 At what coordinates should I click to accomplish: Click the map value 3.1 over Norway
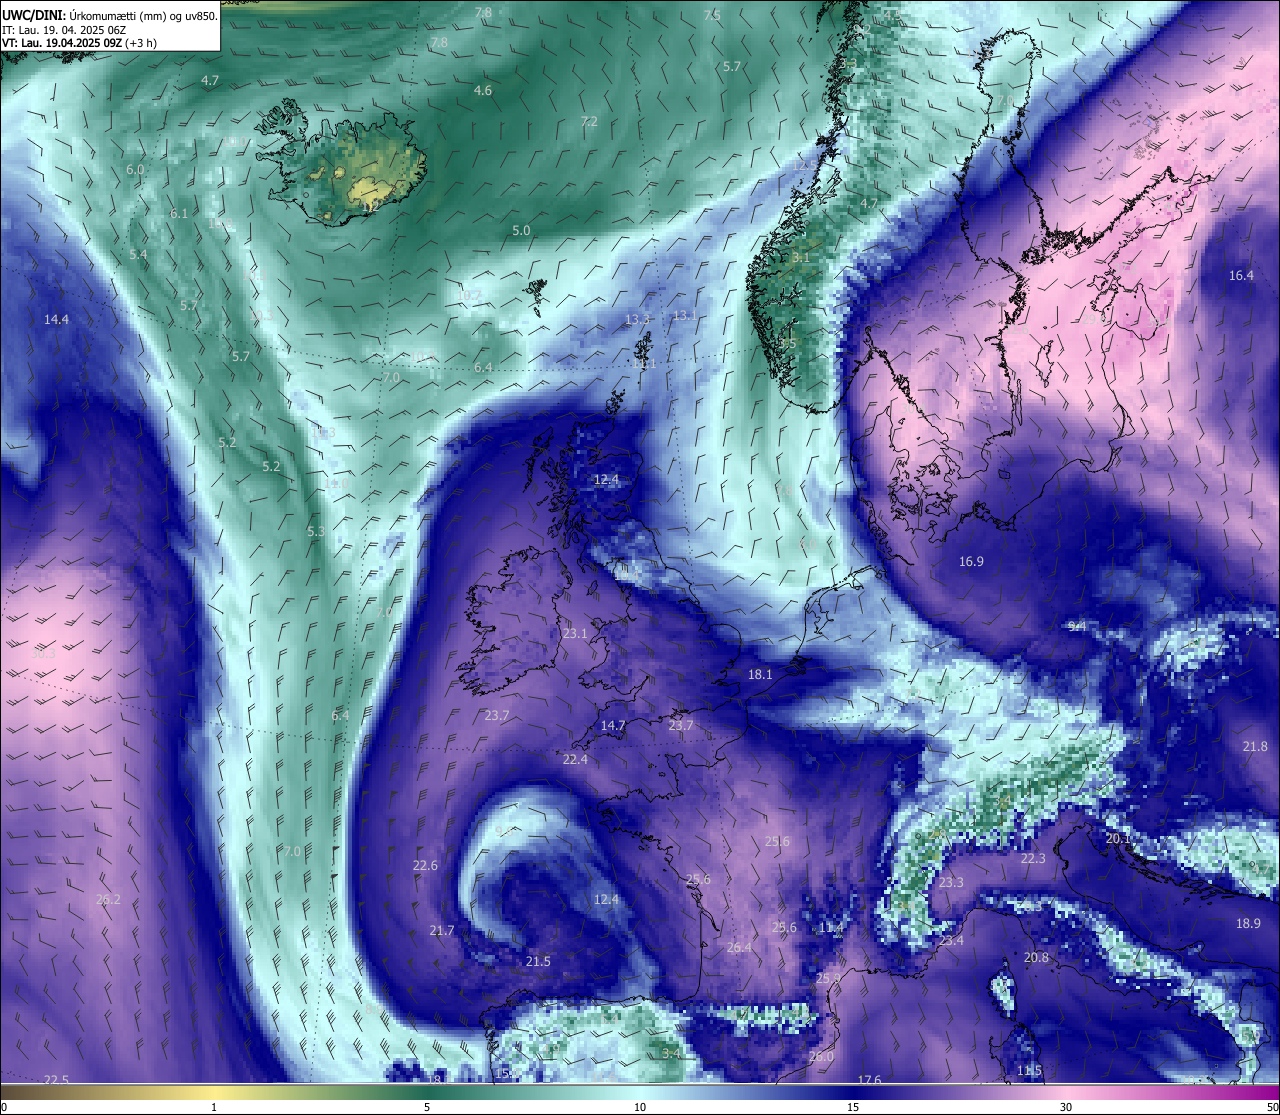(x=801, y=258)
